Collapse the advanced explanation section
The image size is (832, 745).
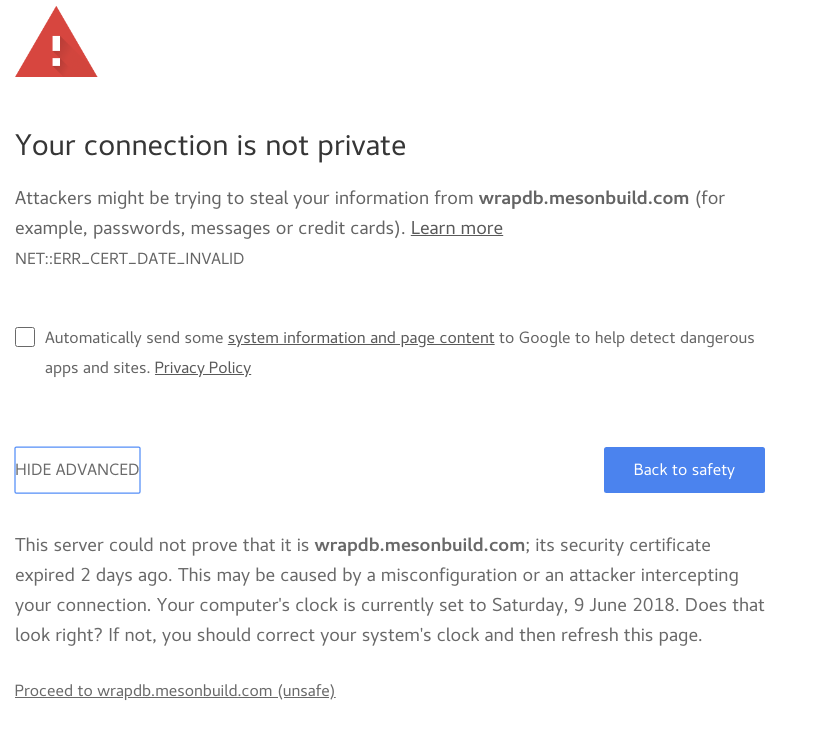[x=77, y=469]
